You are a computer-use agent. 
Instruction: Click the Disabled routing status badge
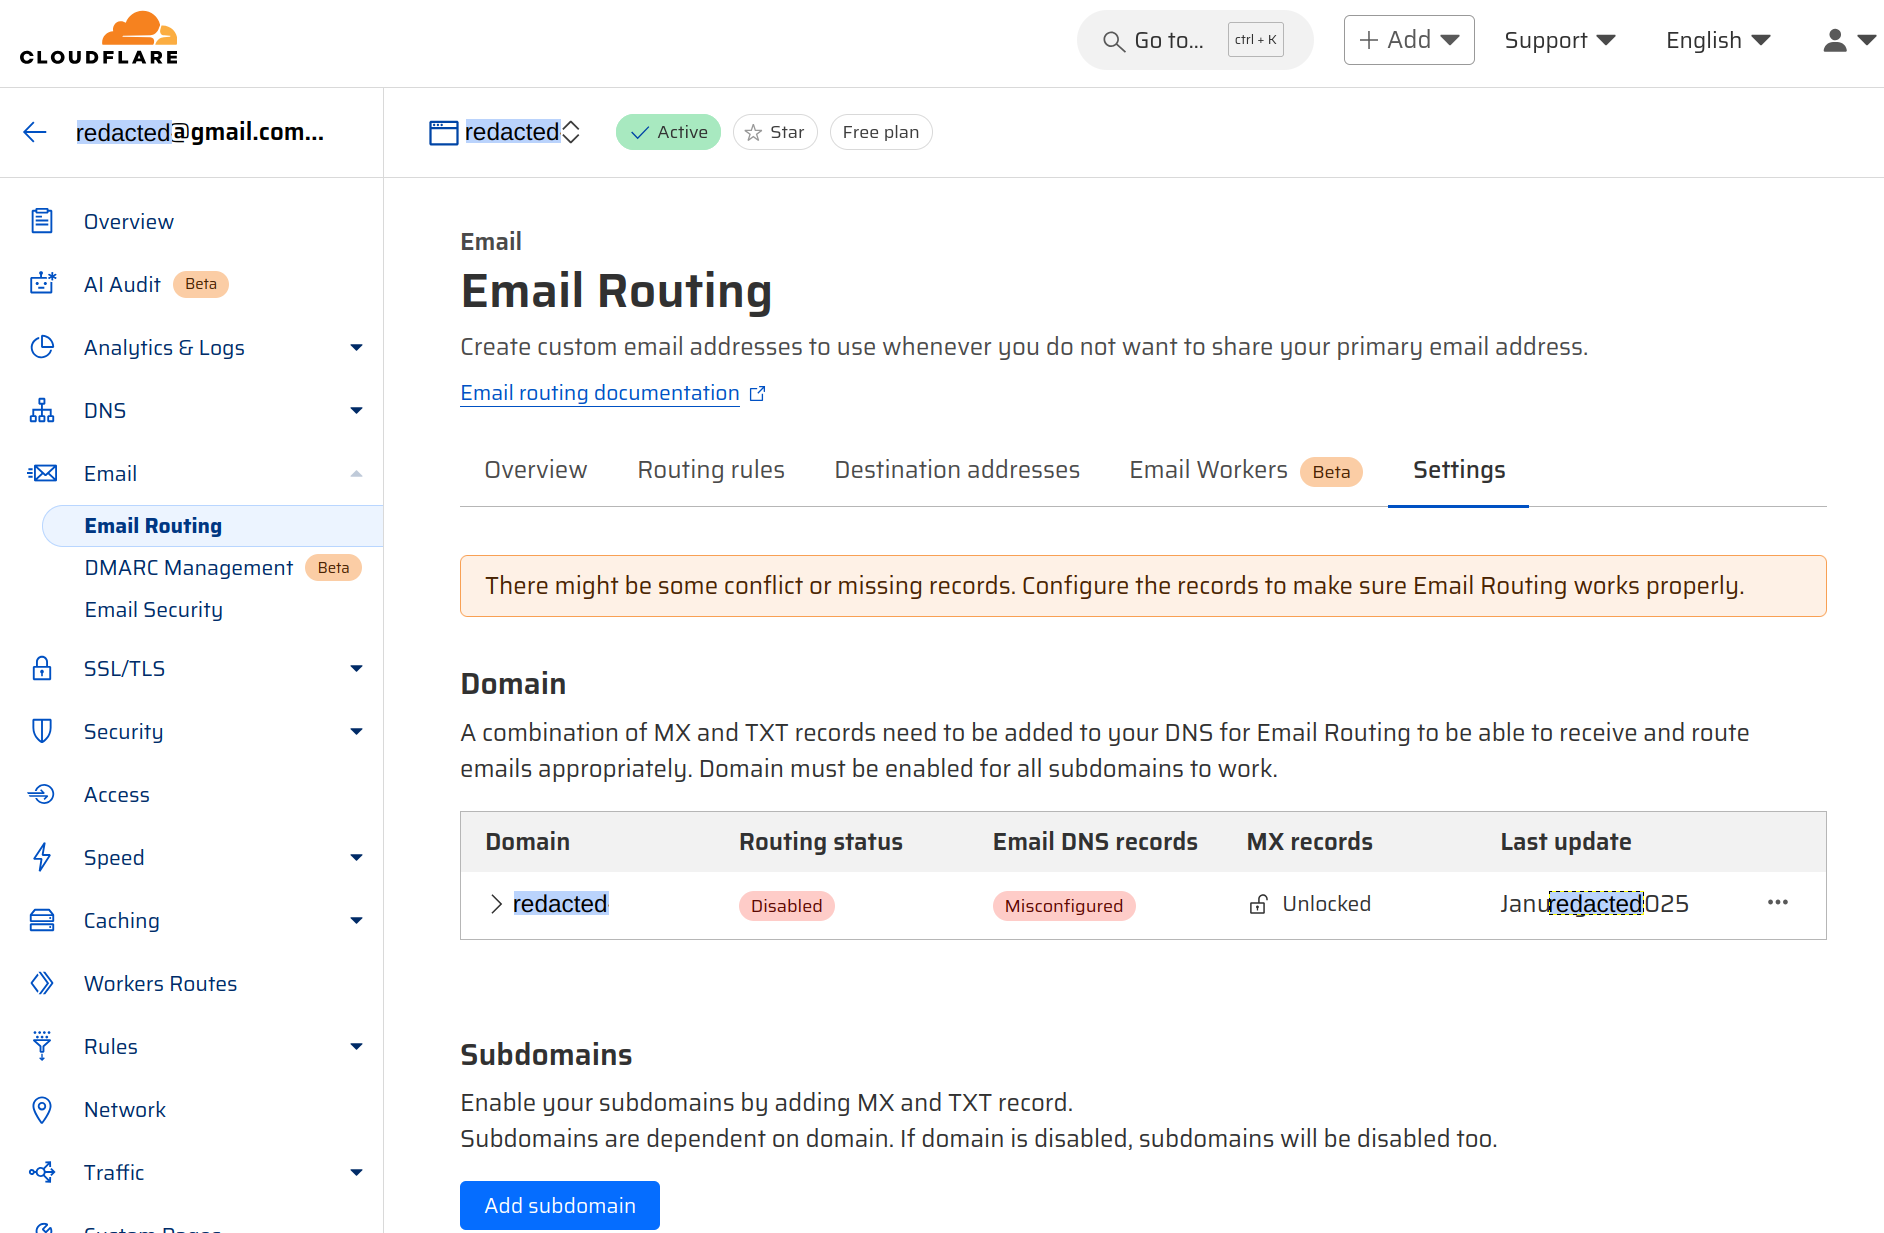(x=787, y=906)
